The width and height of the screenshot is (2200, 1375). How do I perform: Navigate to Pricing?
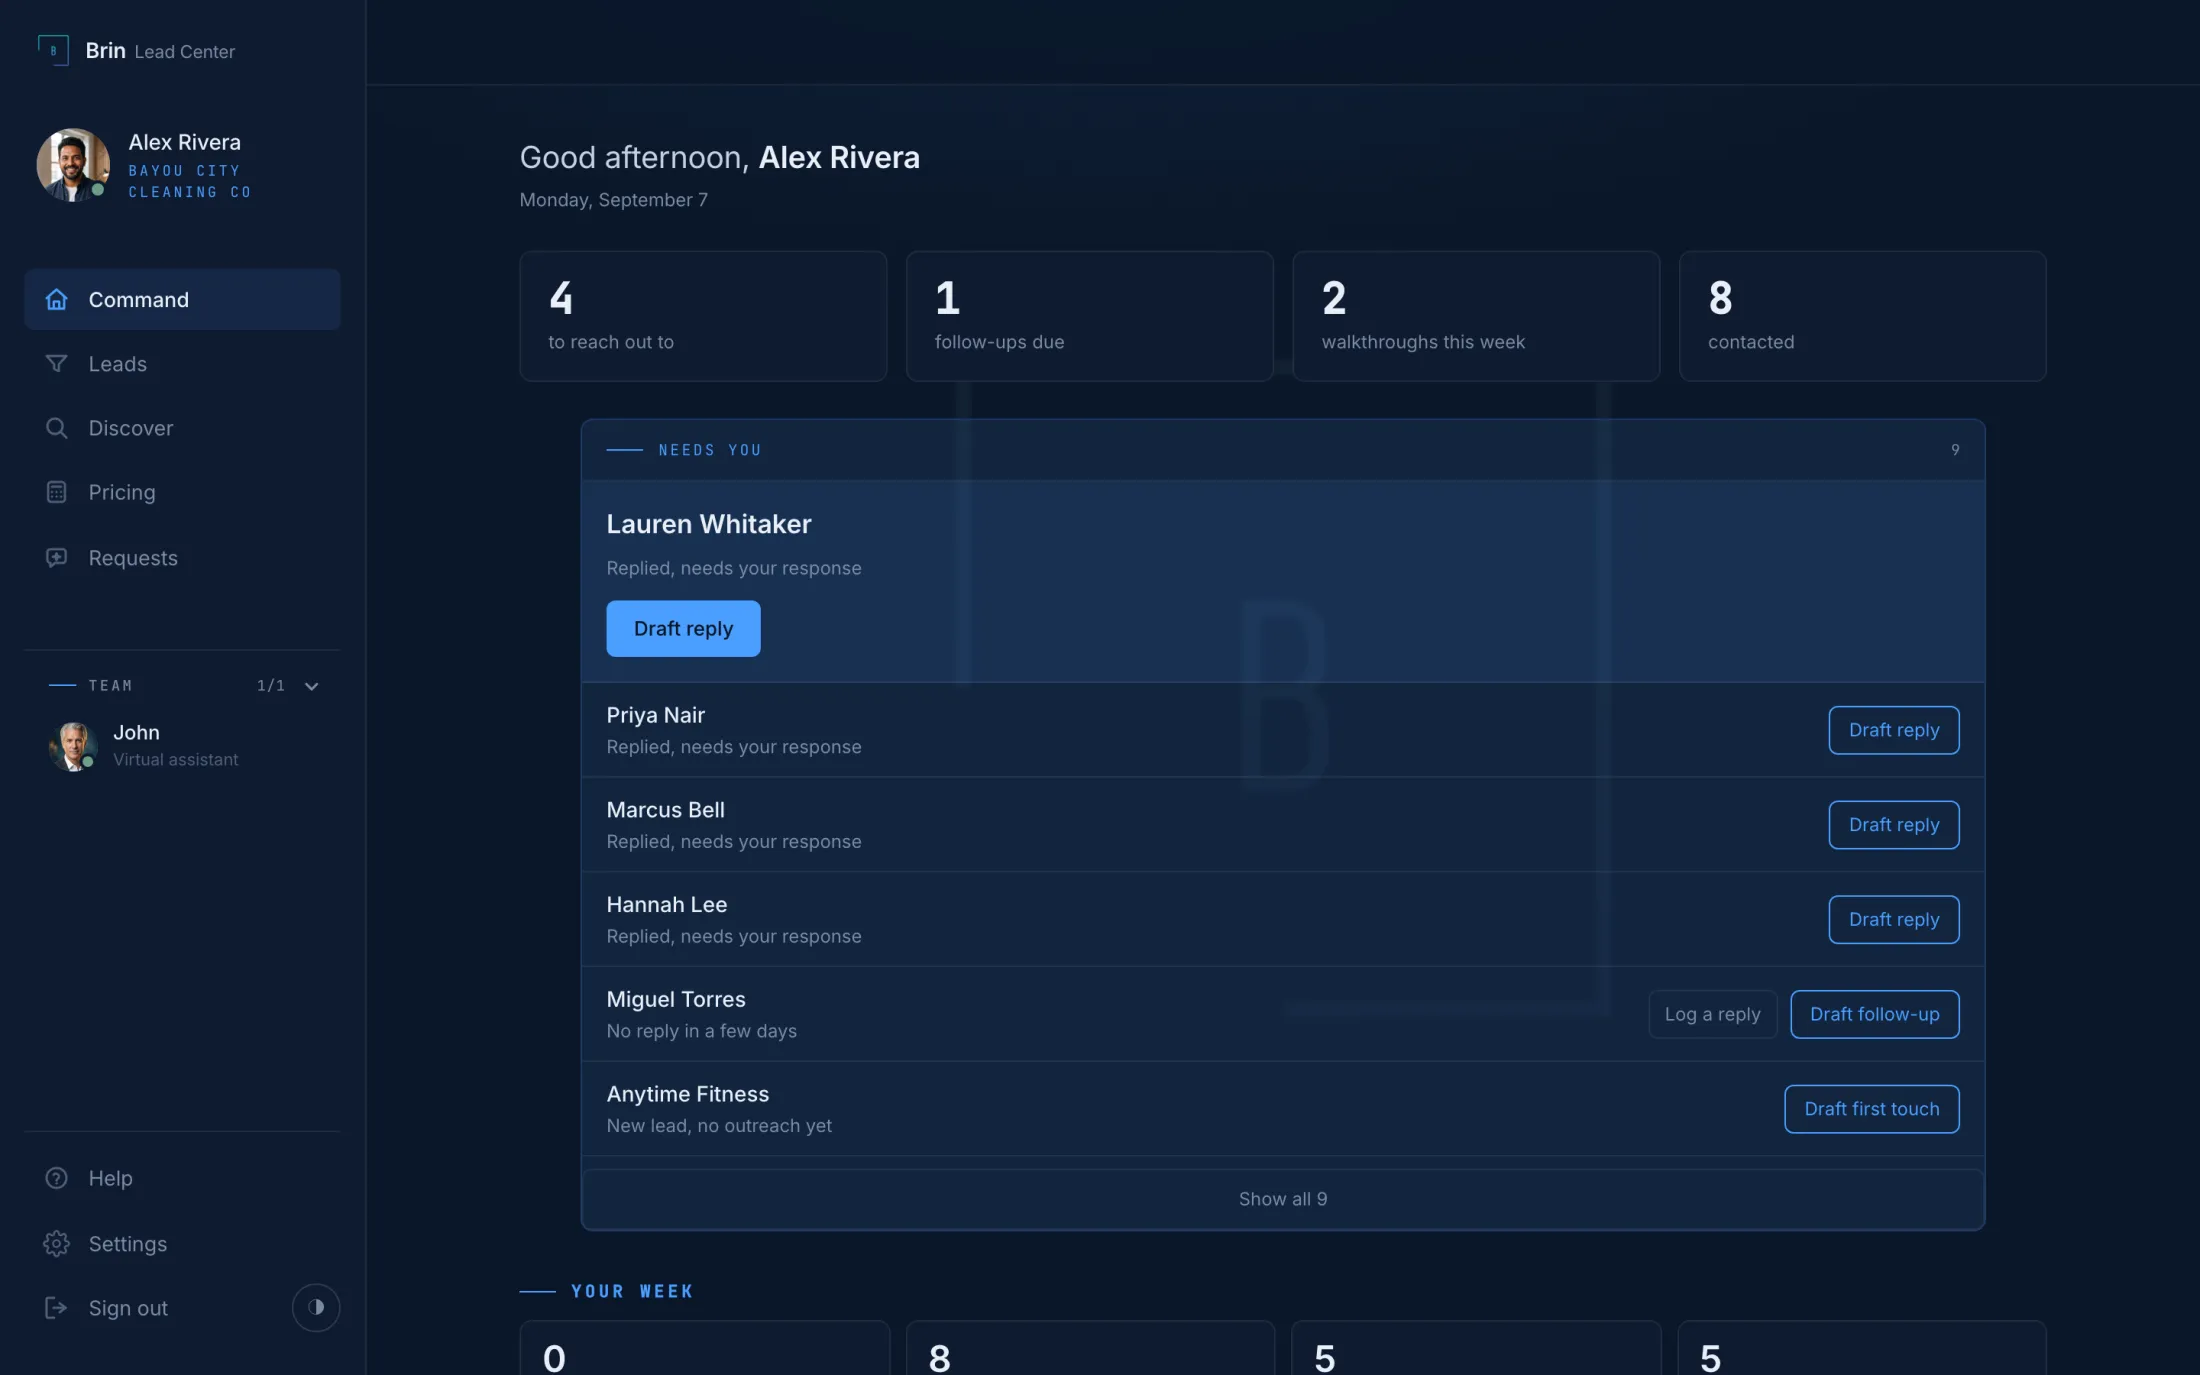(x=182, y=492)
